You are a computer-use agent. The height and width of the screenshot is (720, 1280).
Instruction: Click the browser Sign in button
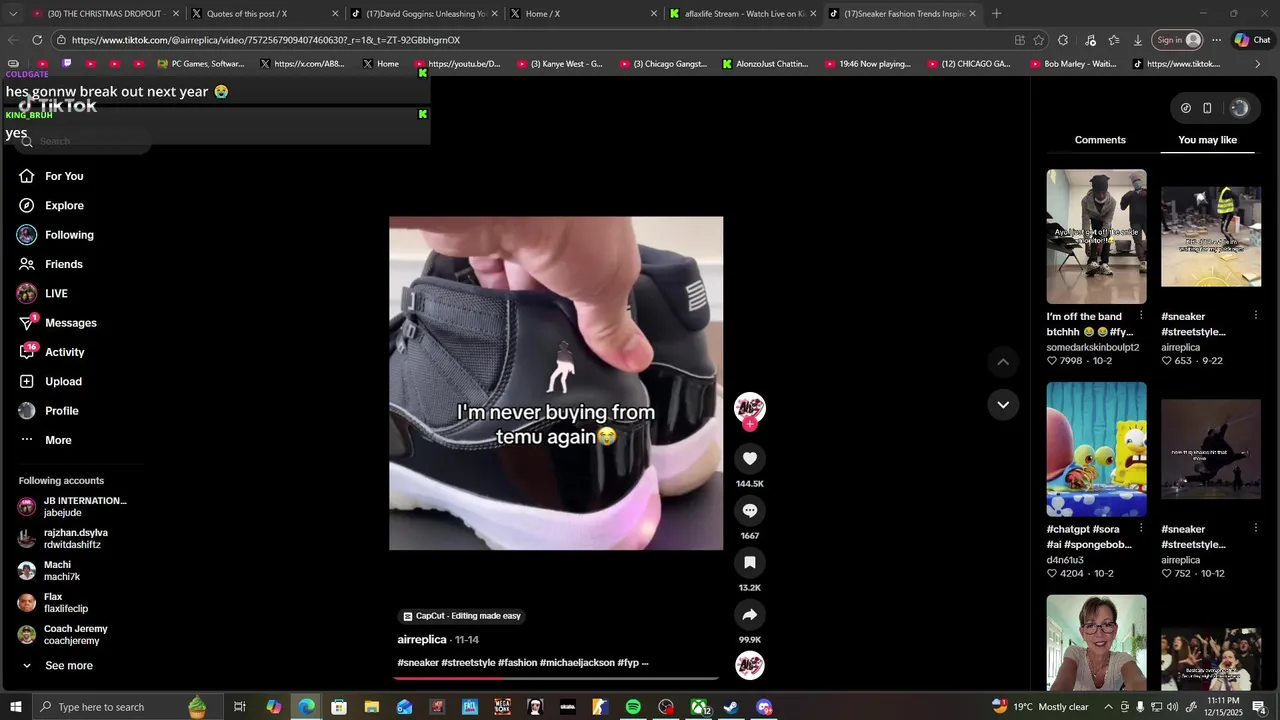click(x=1179, y=40)
